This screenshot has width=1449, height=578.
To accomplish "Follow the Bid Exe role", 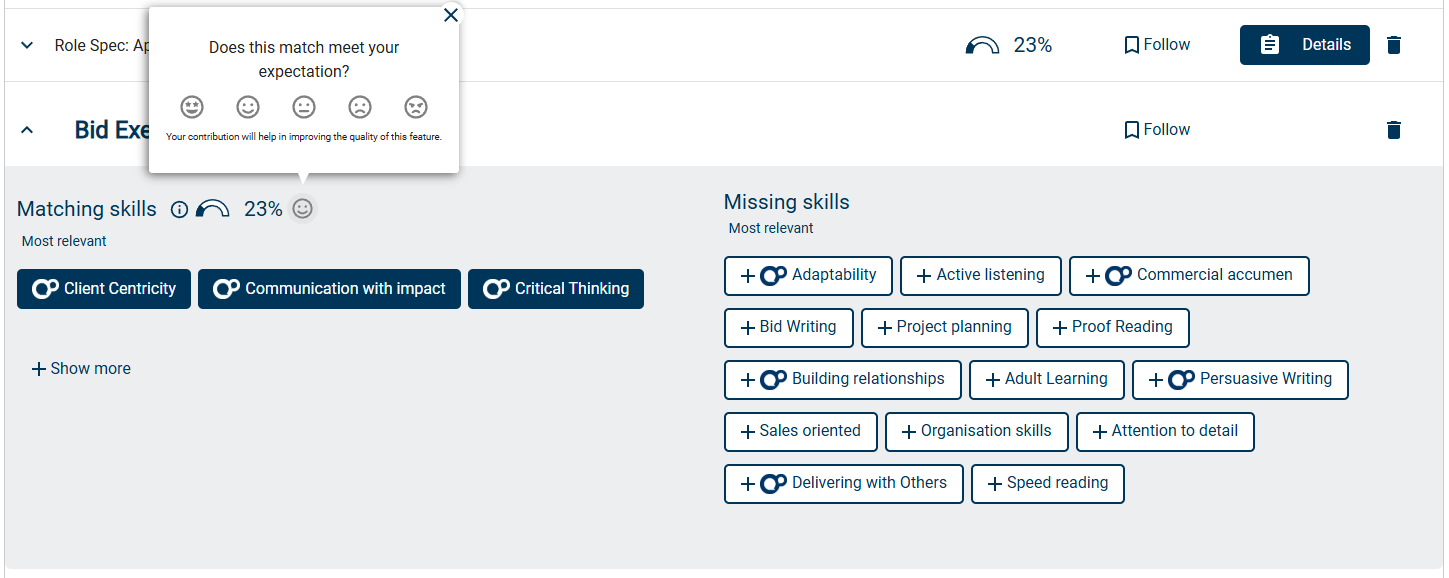I will [1157, 130].
